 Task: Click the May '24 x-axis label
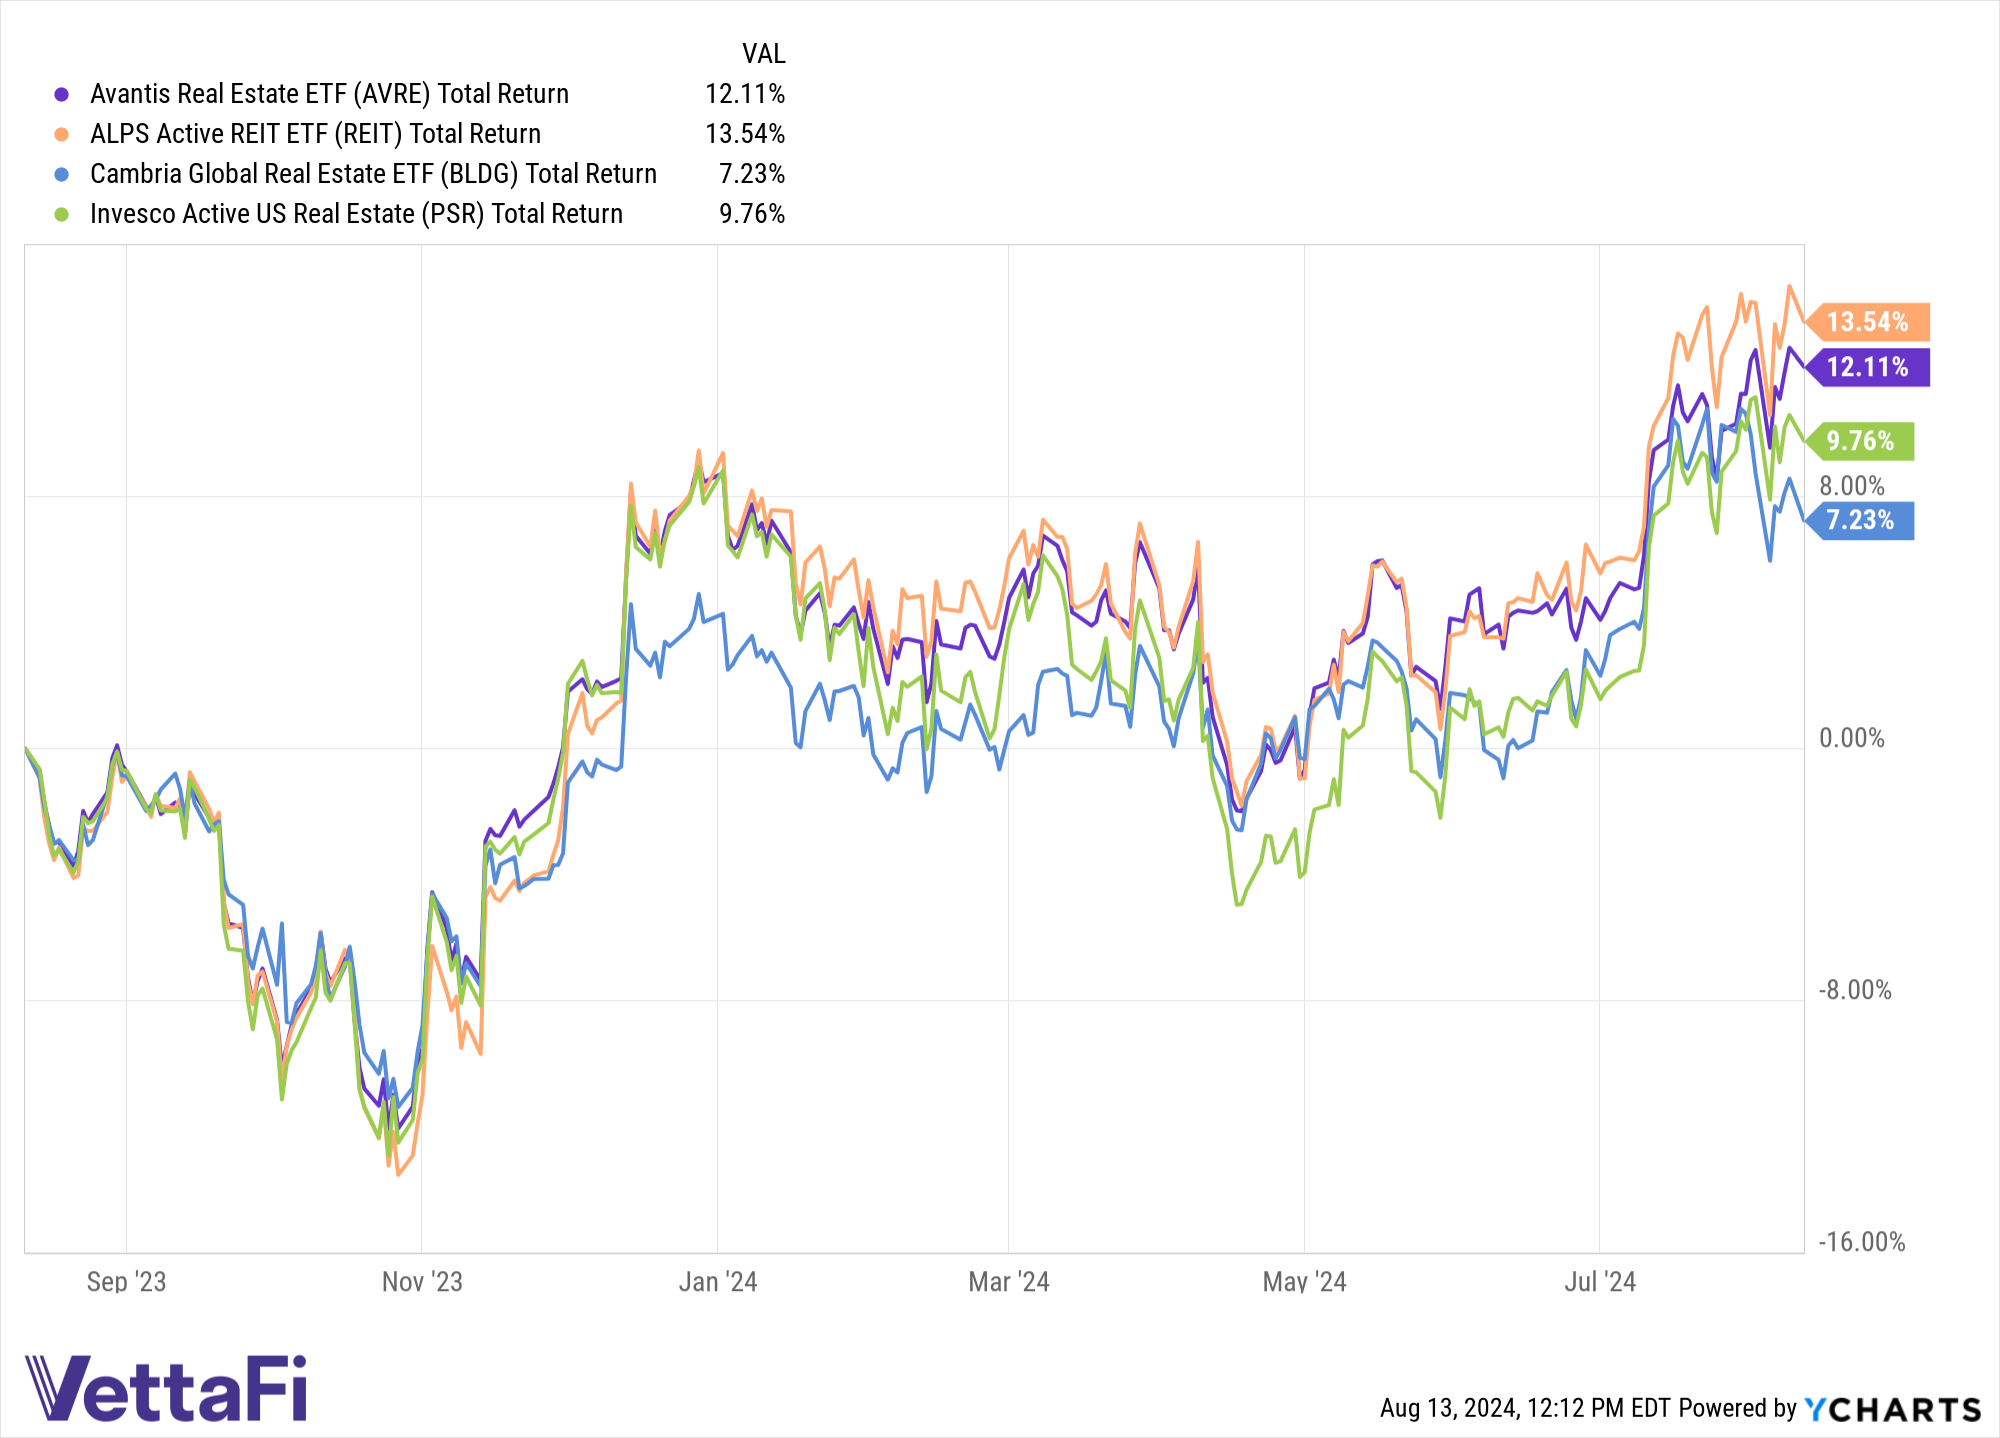tap(1304, 1282)
